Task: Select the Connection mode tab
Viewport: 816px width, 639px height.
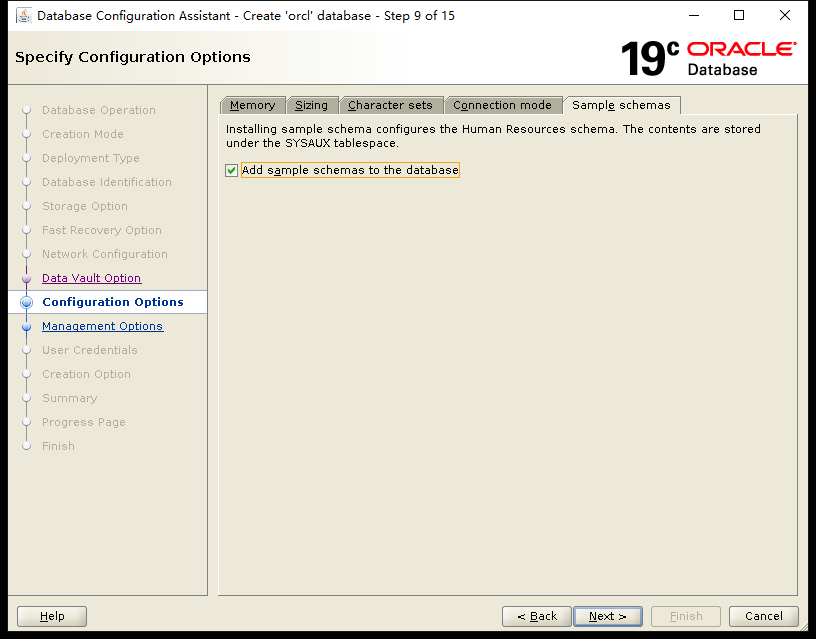Action: (502, 105)
